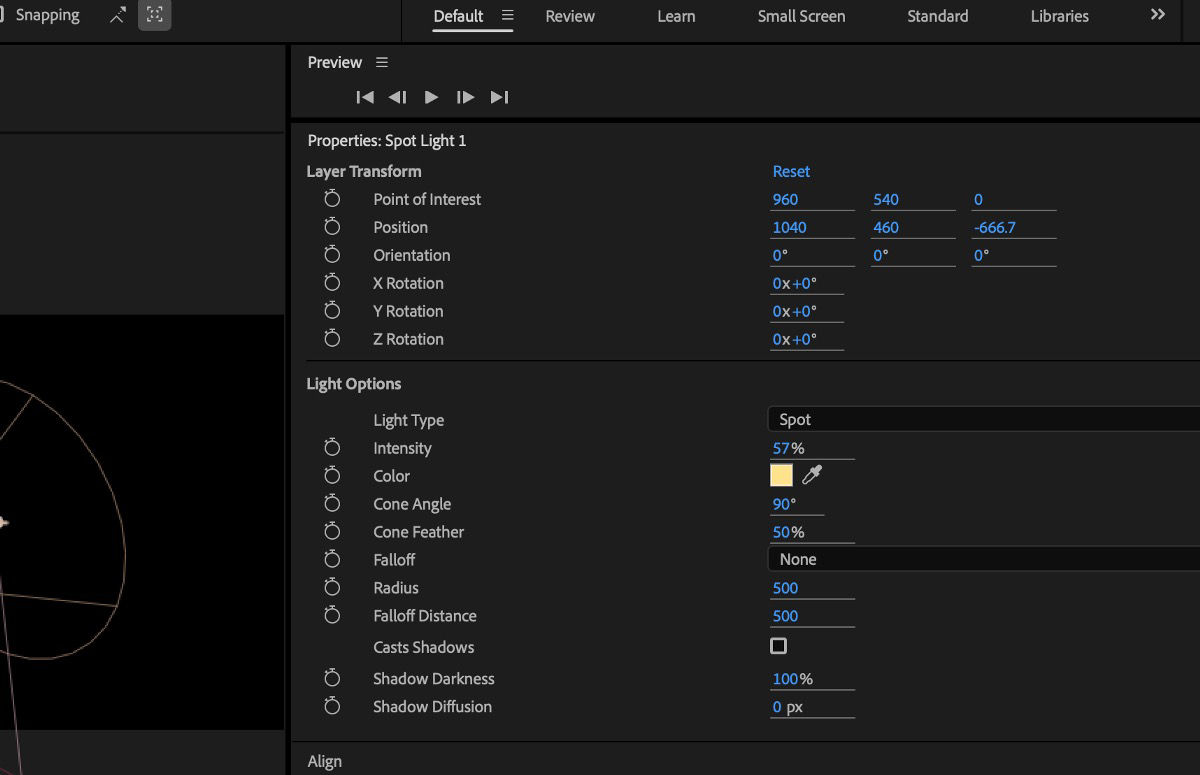Toggle Snapping in the toolbar
The image size is (1200, 775).
point(46,15)
